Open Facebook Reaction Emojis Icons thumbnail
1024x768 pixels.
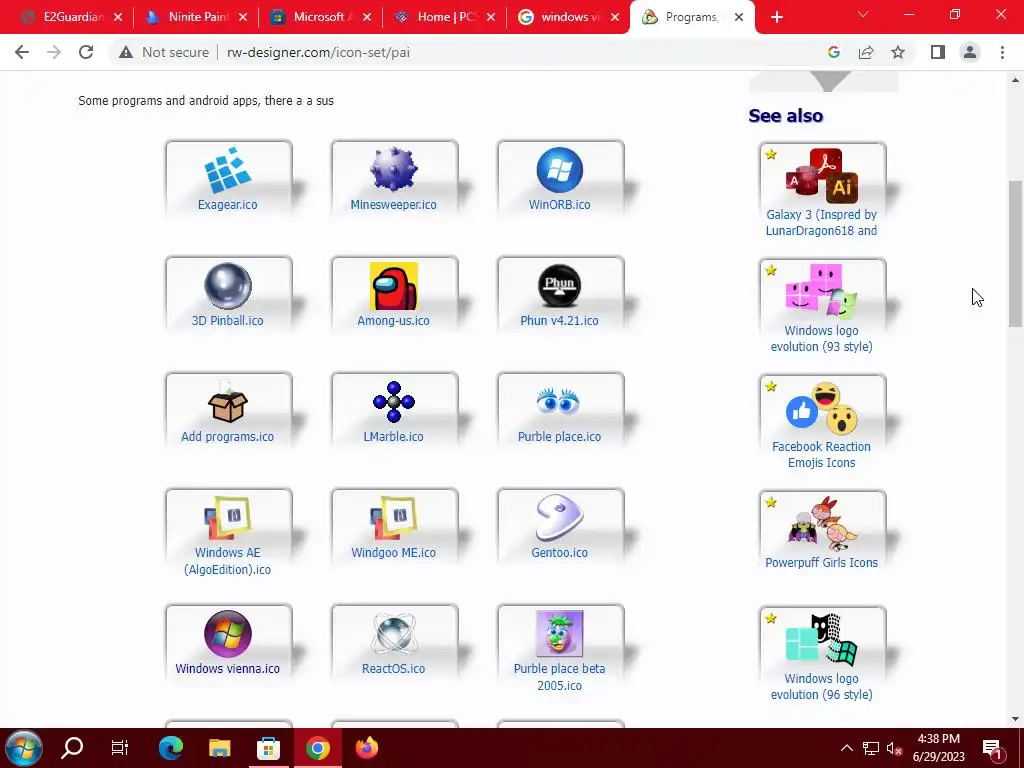point(822,408)
